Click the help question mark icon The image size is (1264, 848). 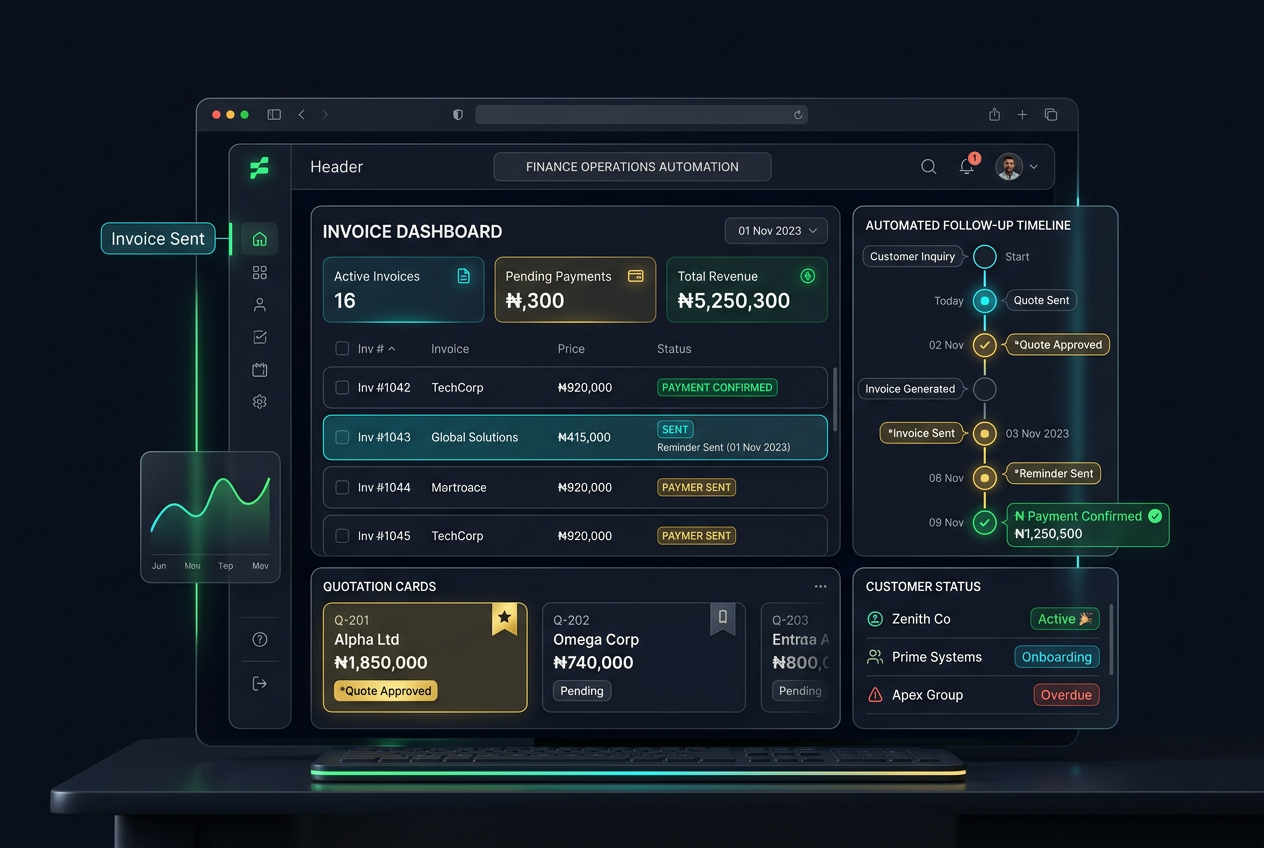(x=260, y=640)
